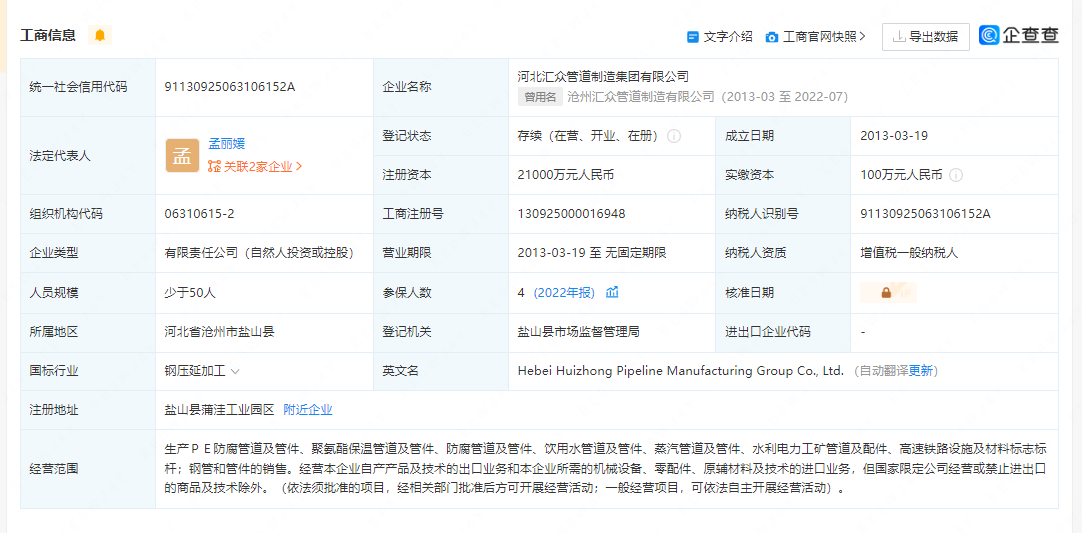Click the 统一社会信用代码 label cell
This screenshot has height=533, width=1082.
click(88, 87)
